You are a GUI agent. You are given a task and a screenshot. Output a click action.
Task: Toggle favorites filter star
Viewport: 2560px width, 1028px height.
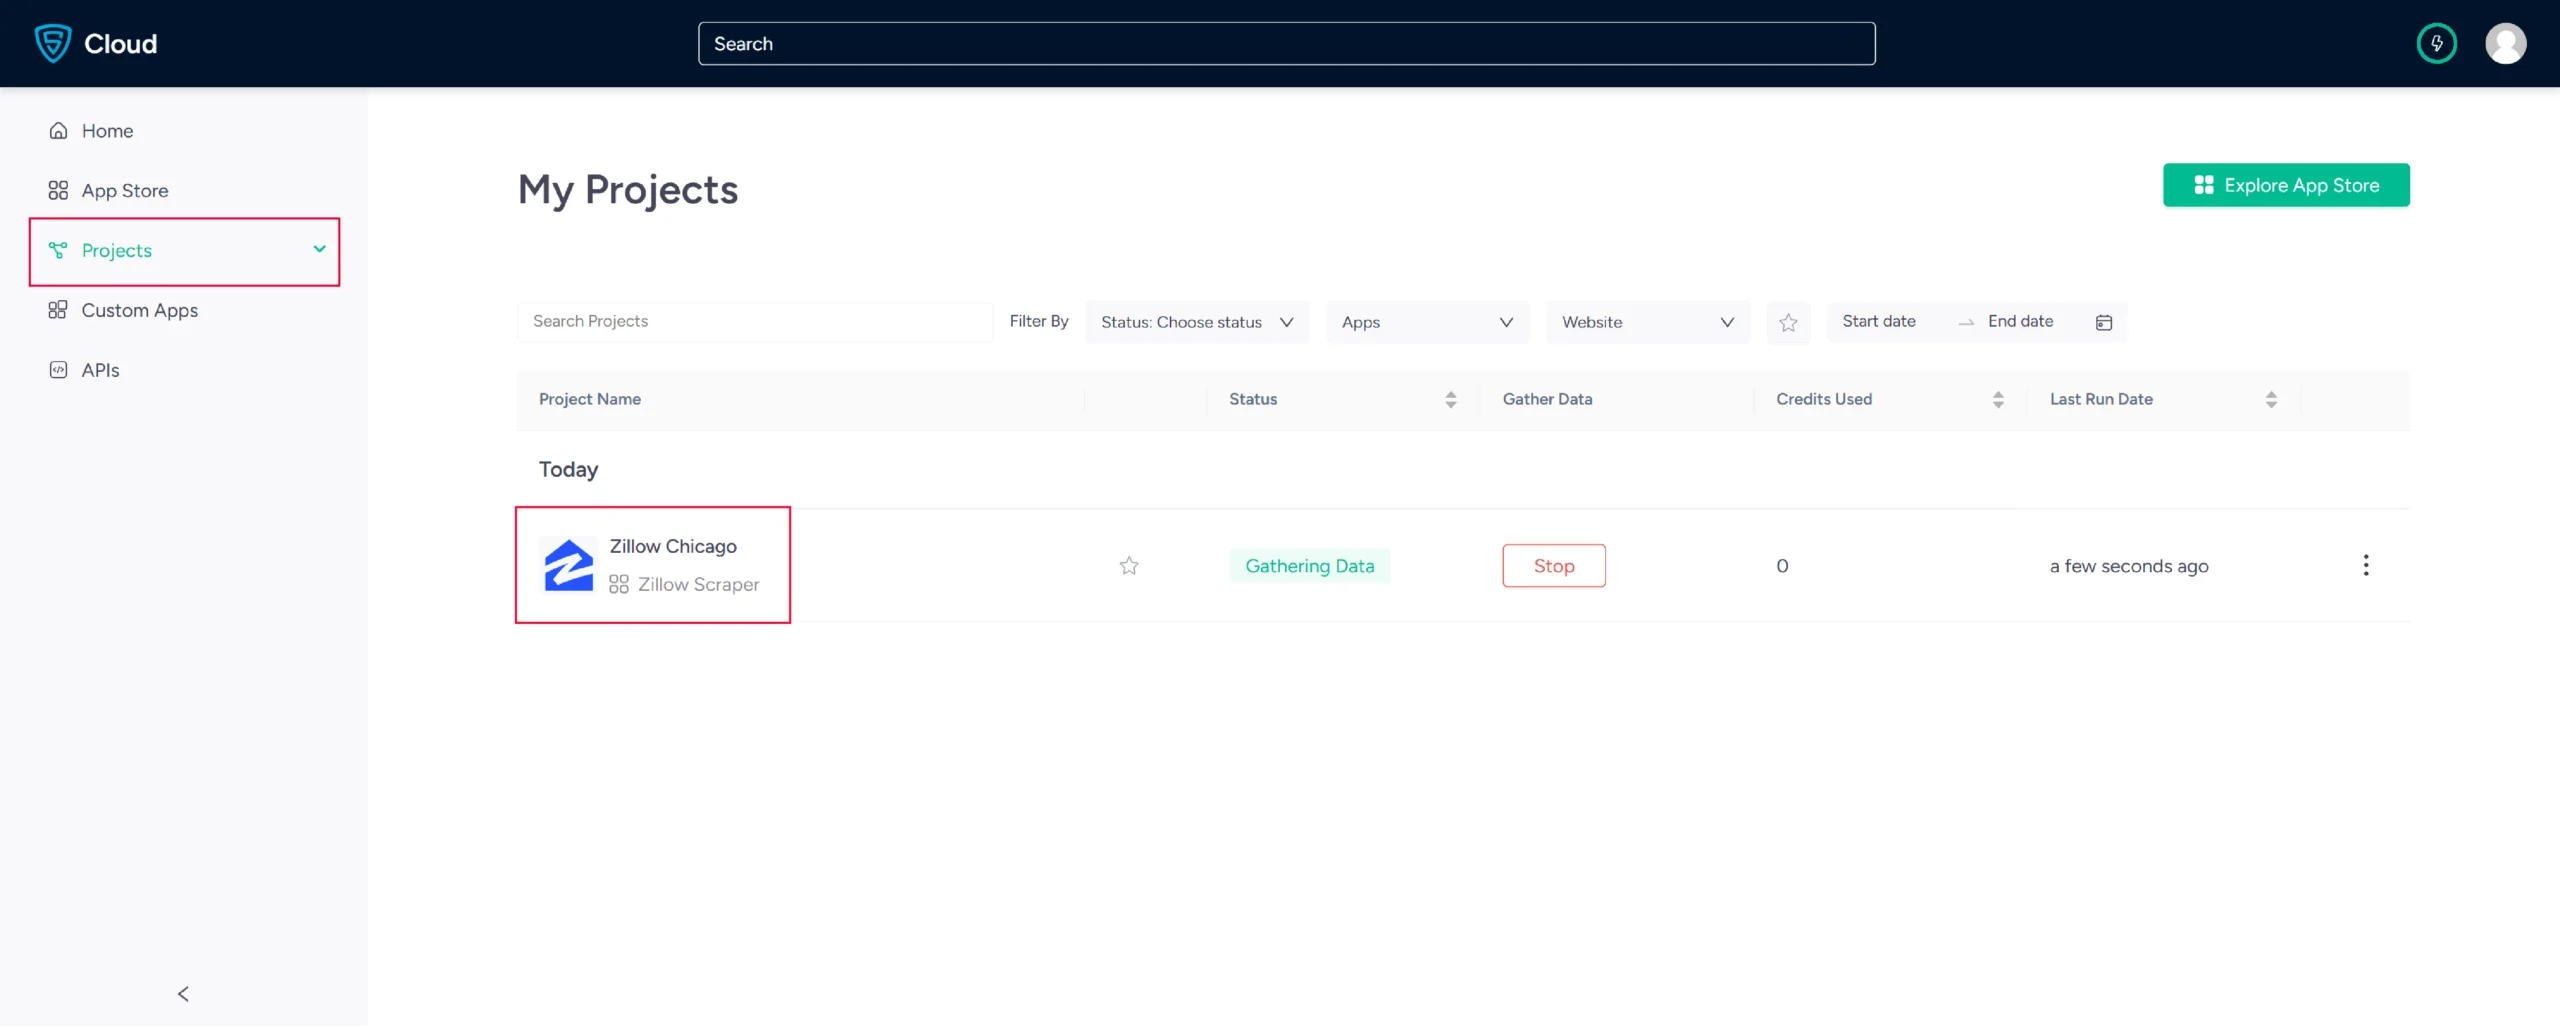pyautogui.click(x=1788, y=323)
